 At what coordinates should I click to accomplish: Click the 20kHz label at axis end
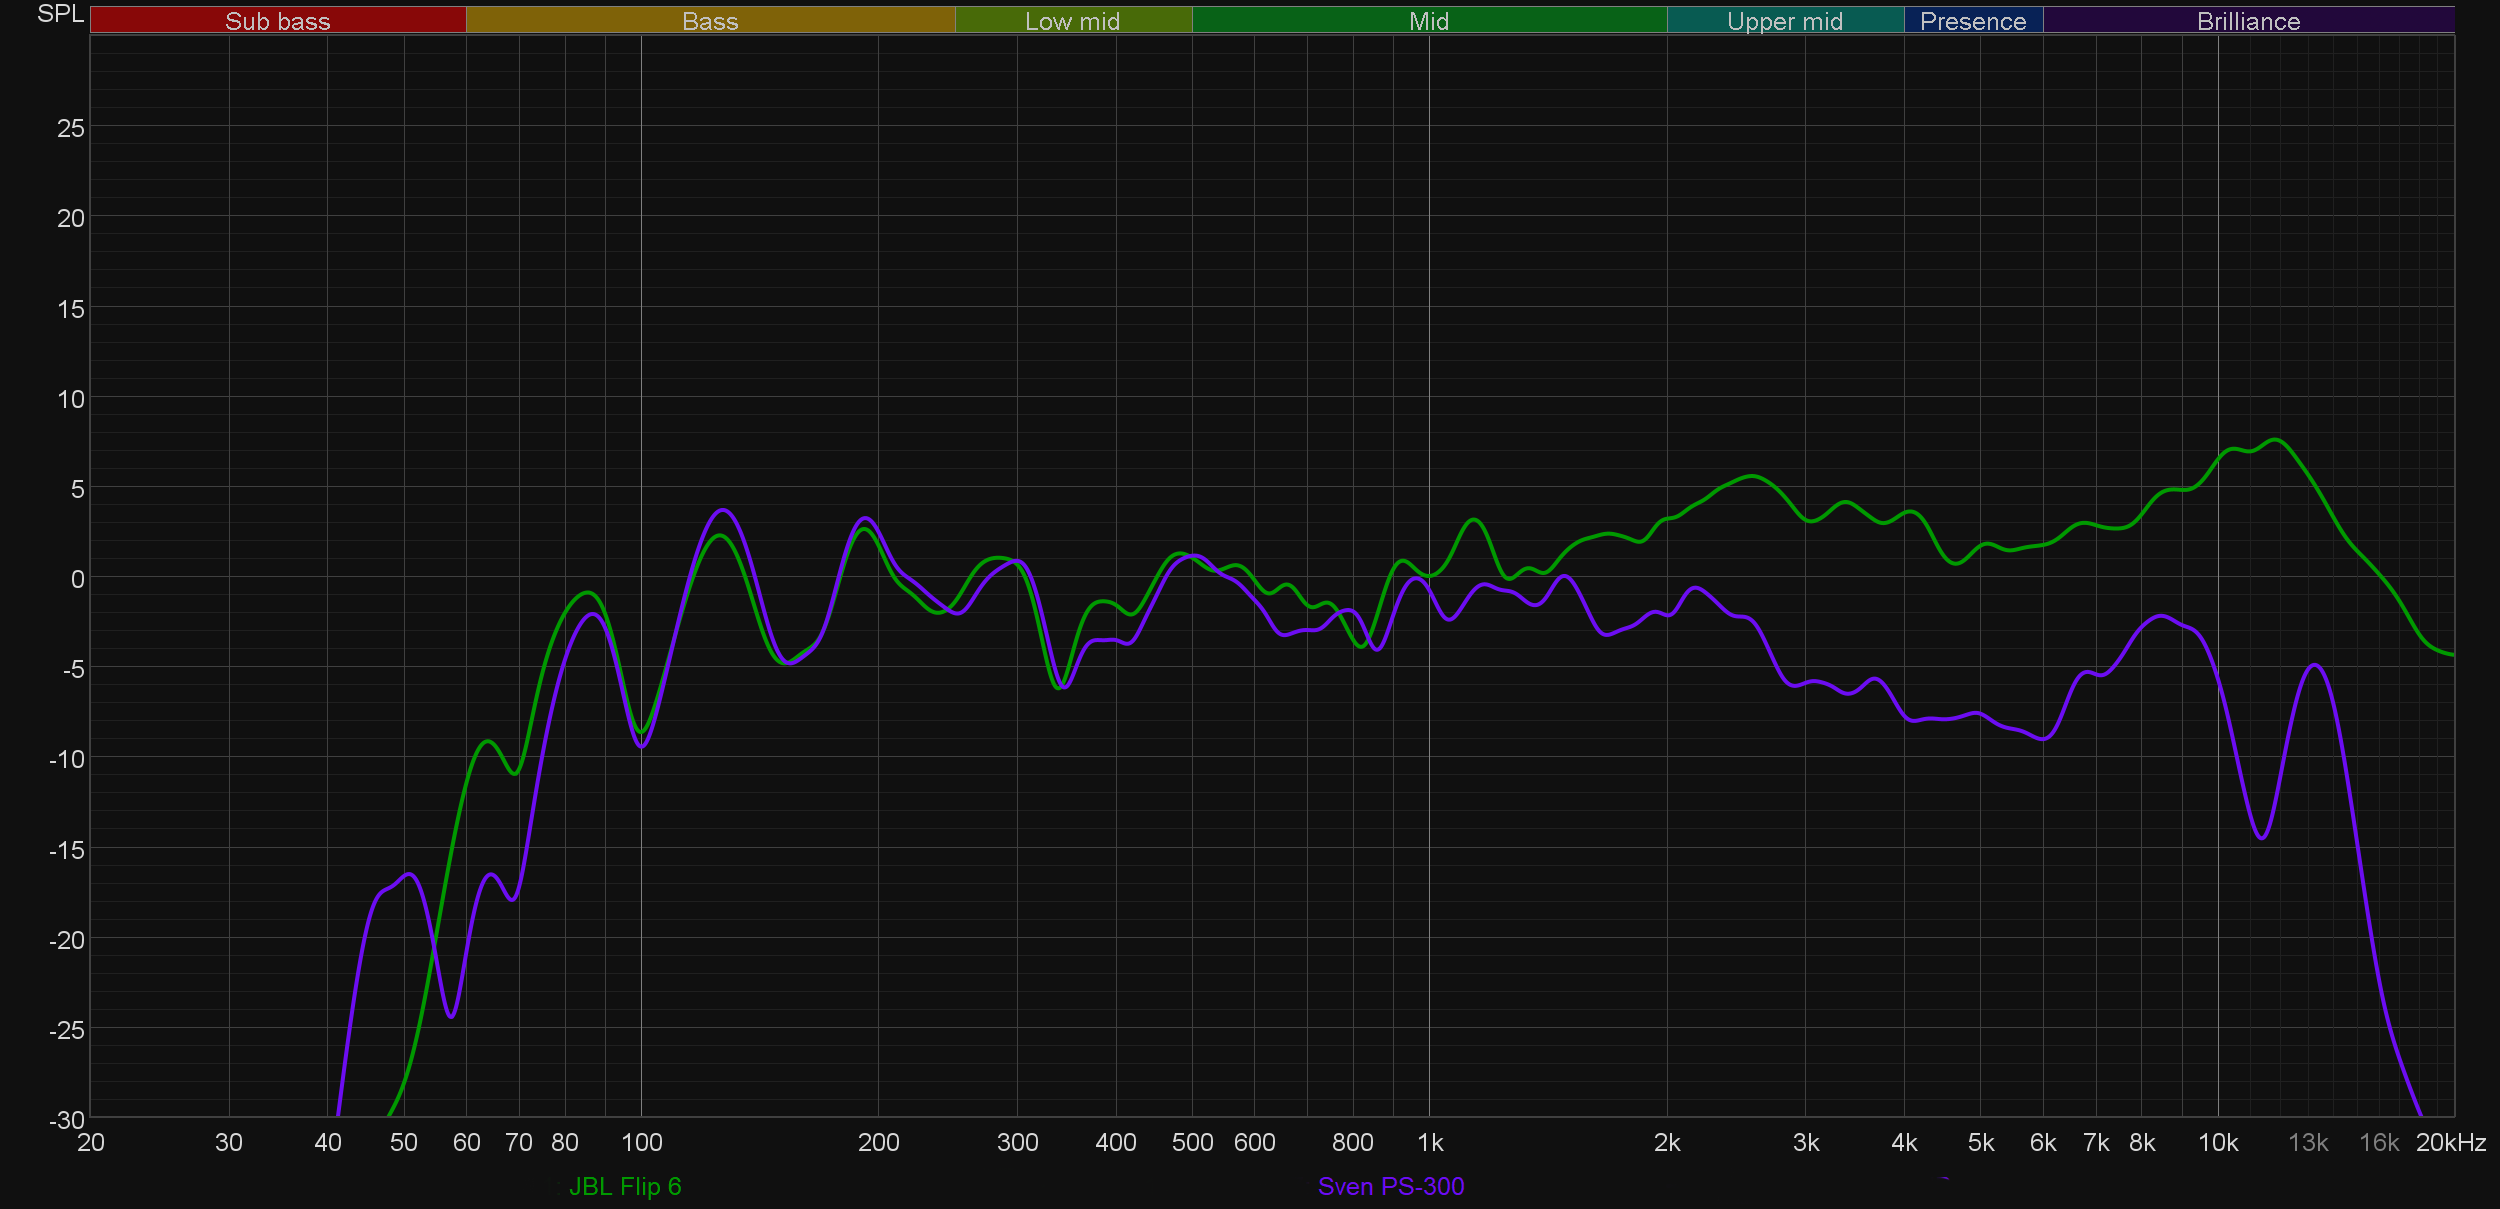[2450, 1142]
